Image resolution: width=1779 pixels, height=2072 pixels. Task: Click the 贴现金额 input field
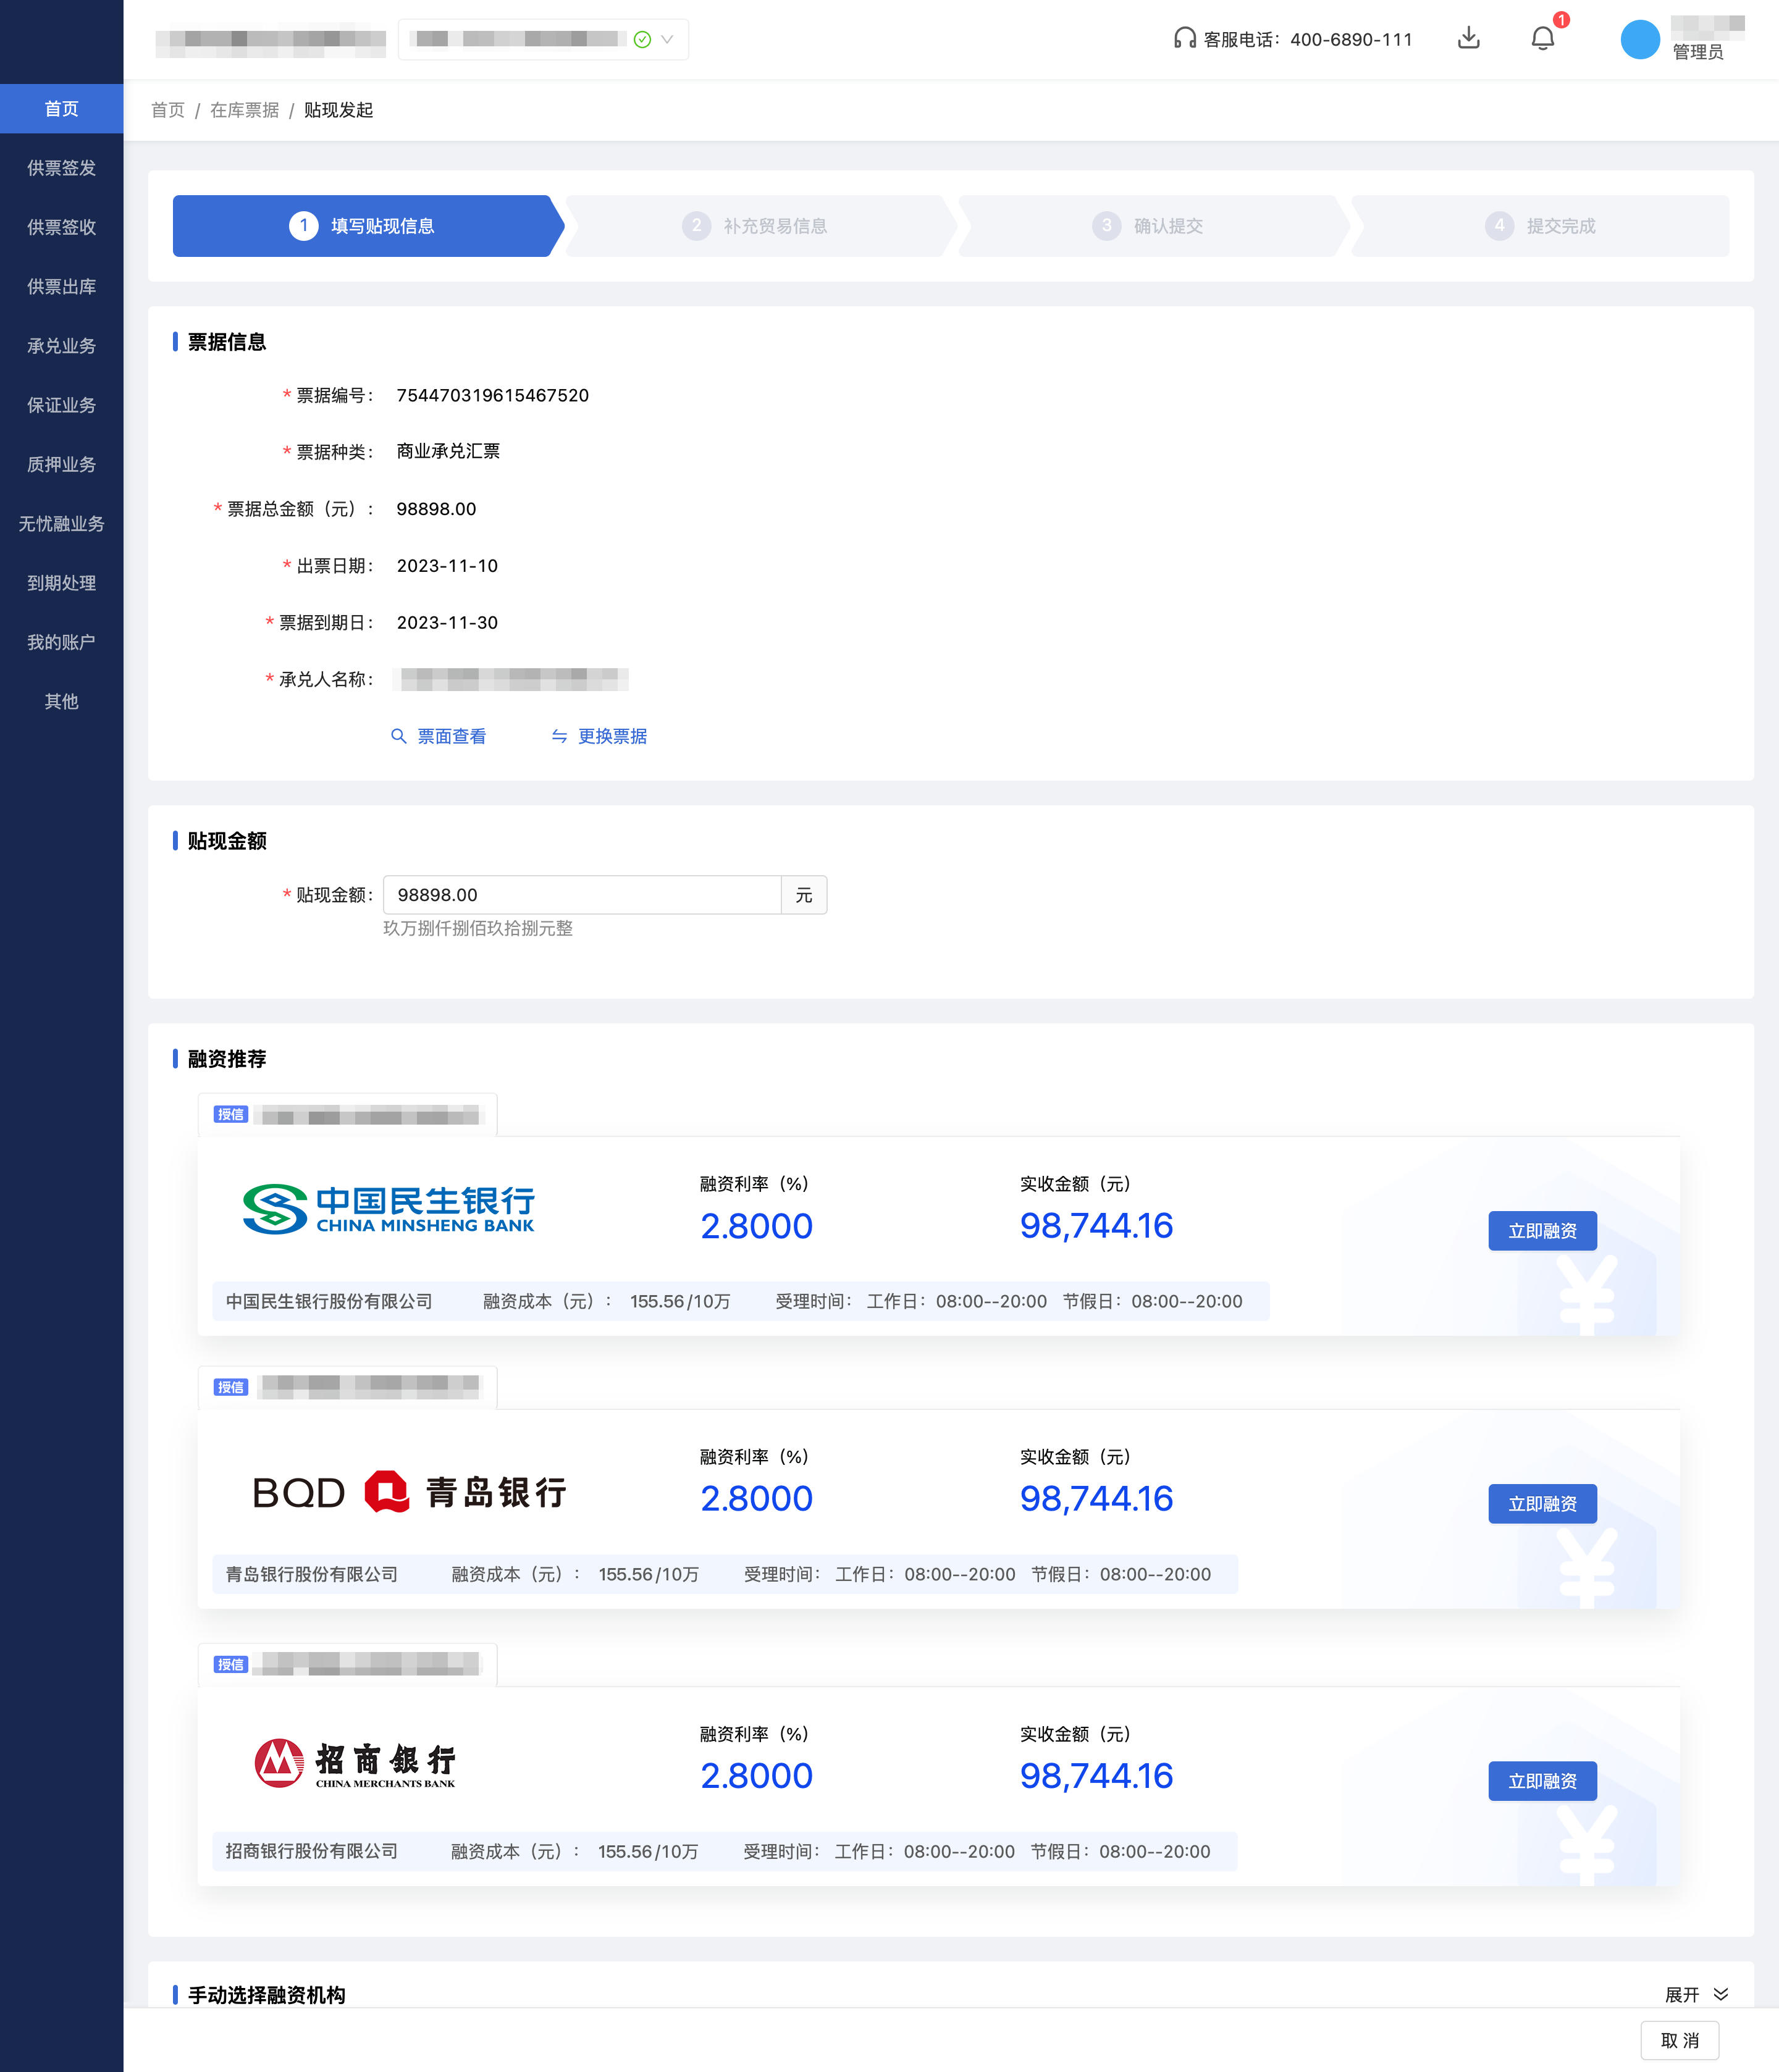coord(582,895)
